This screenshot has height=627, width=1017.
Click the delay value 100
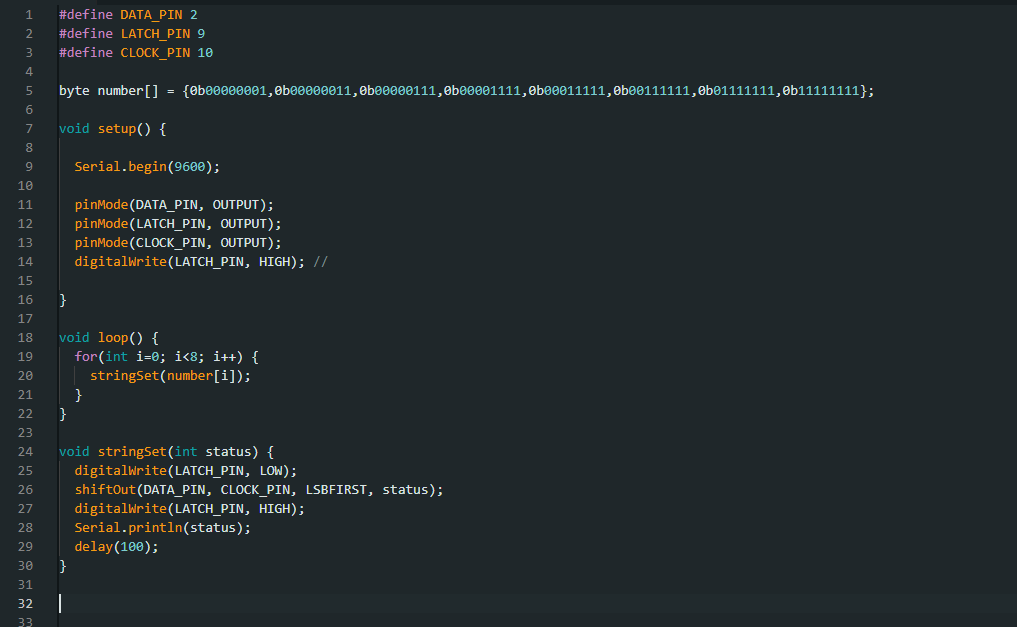pyautogui.click(x=132, y=547)
